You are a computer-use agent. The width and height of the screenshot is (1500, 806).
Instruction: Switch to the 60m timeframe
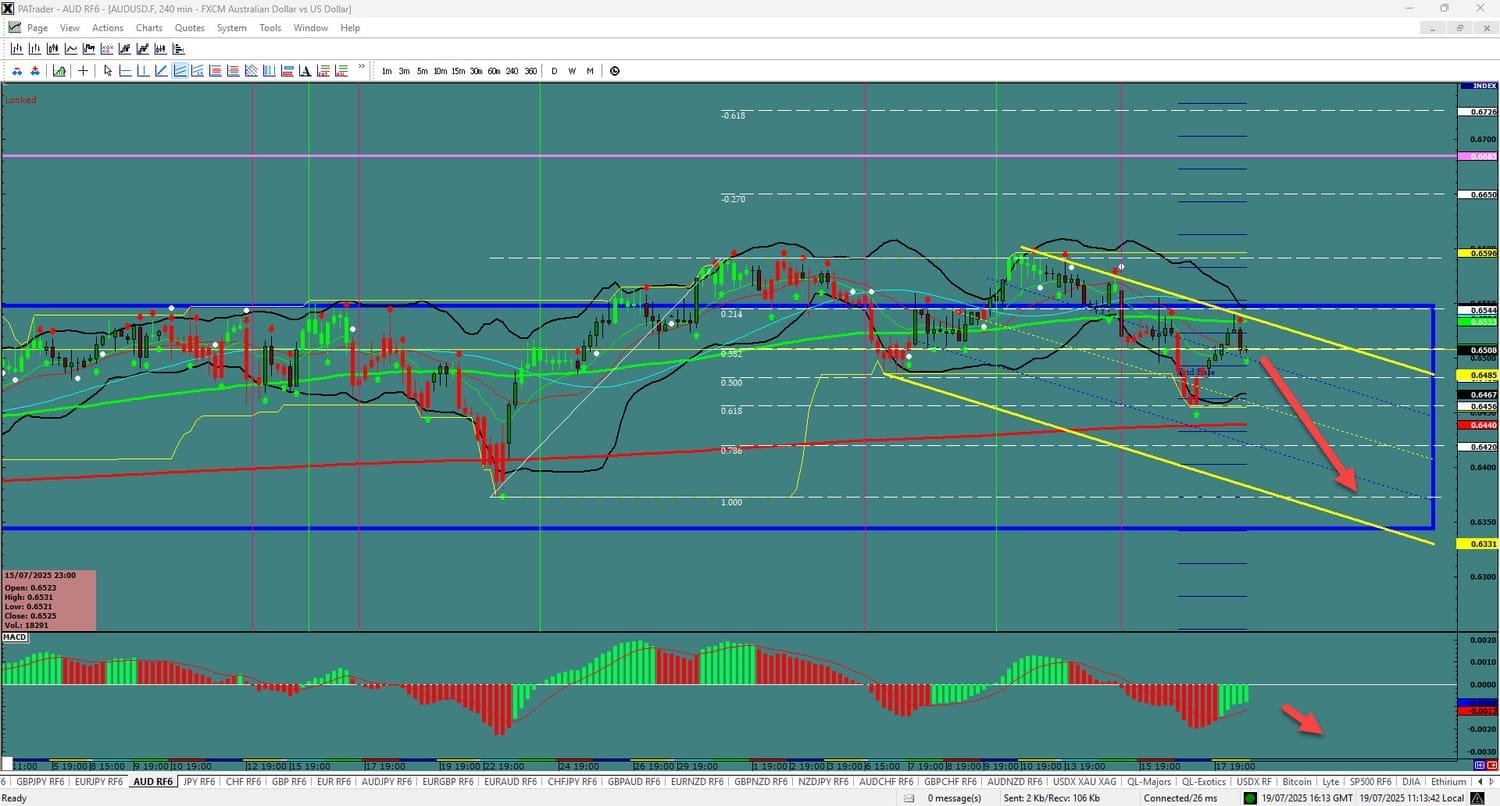[494, 71]
